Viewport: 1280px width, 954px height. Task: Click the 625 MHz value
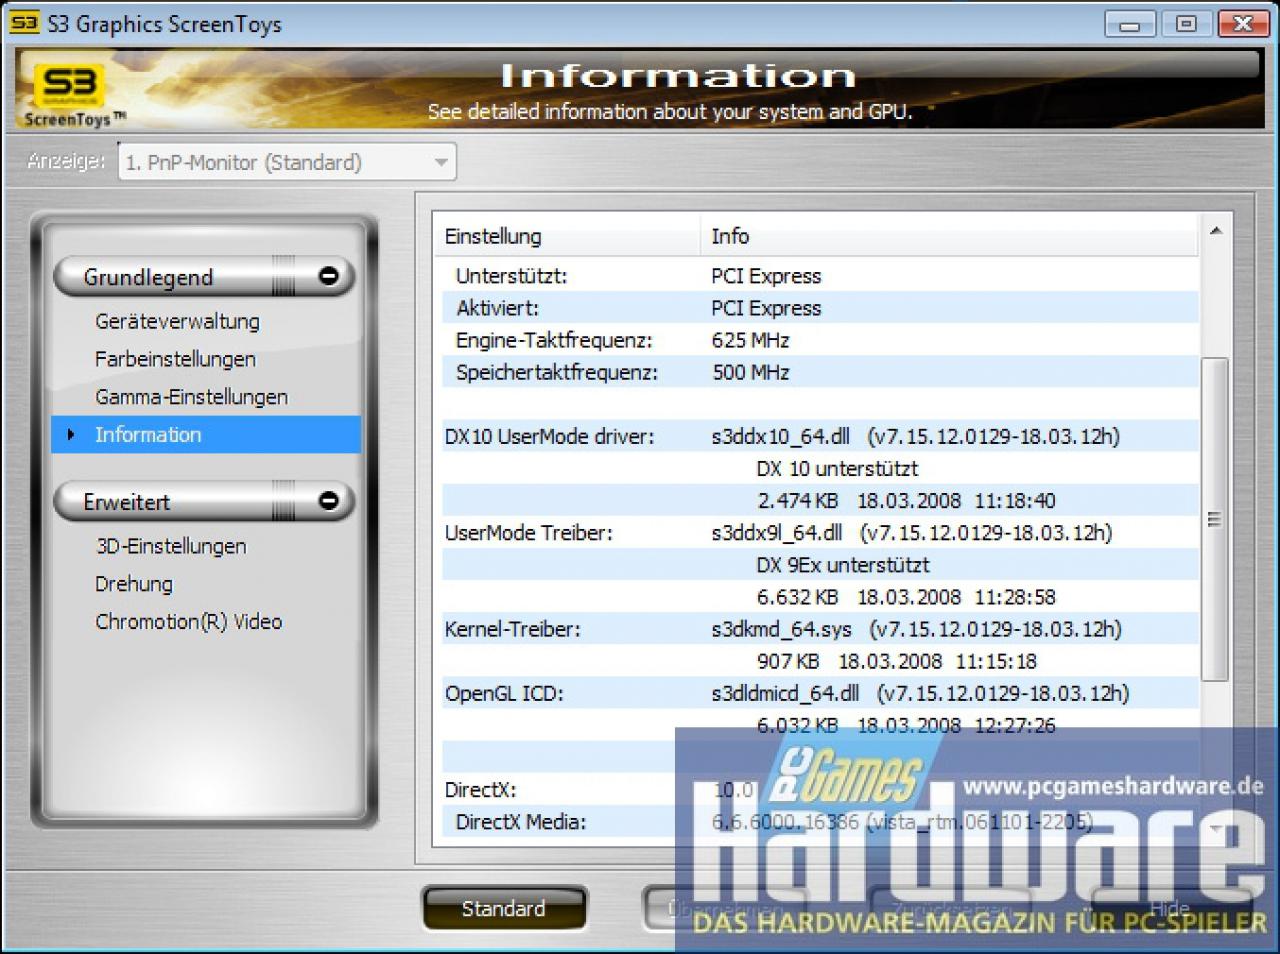click(750, 340)
